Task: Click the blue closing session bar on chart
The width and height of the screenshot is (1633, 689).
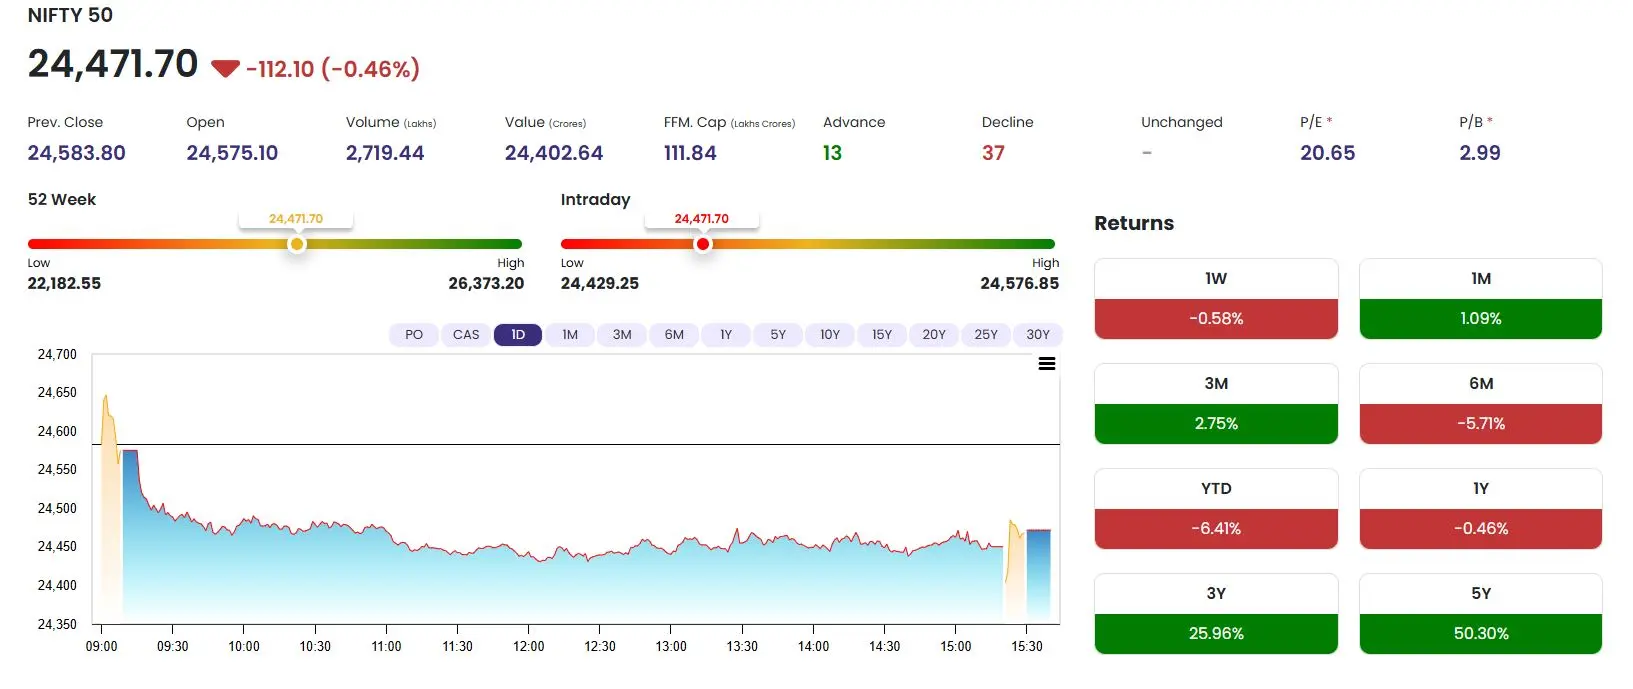Action: [x=1039, y=575]
